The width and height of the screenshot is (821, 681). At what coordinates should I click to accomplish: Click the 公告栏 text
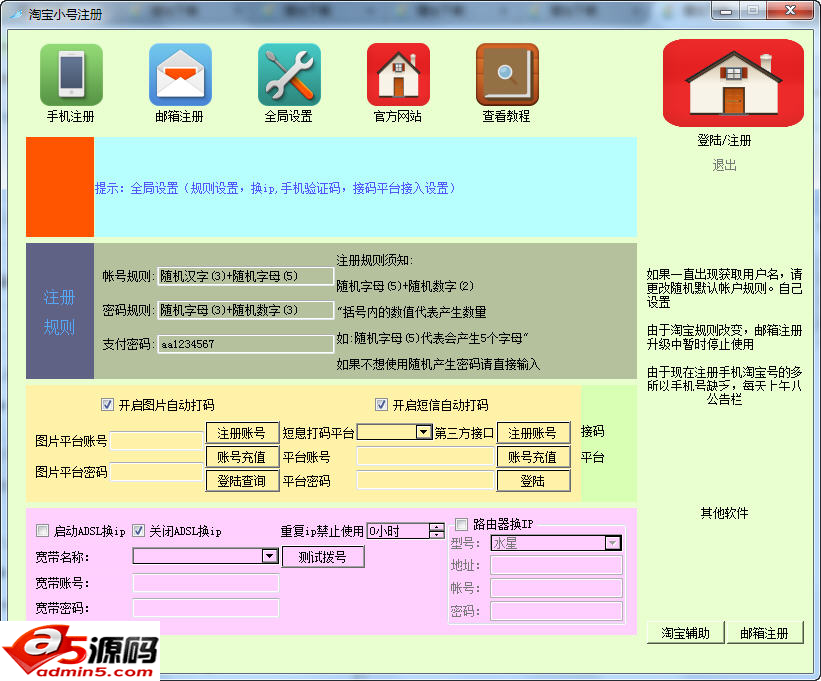(724, 399)
